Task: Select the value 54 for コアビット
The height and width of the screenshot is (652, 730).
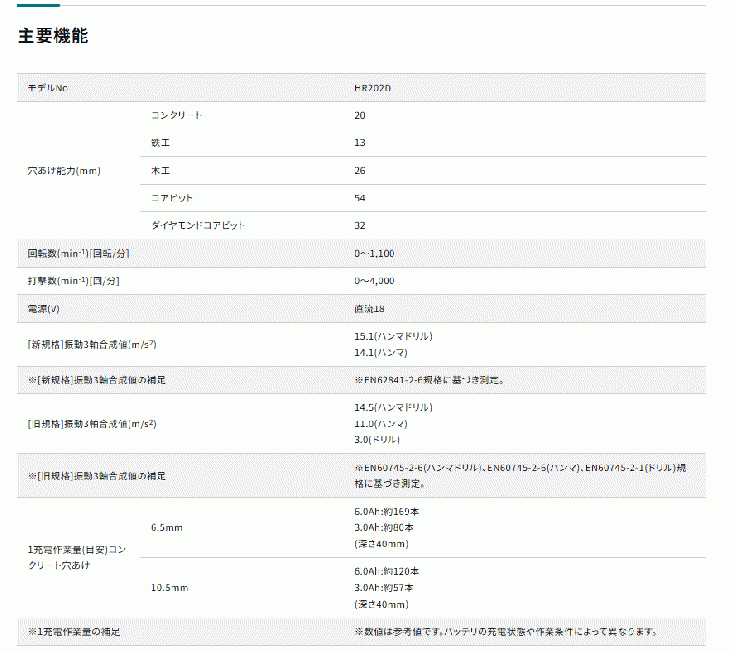Action: click(x=359, y=198)
